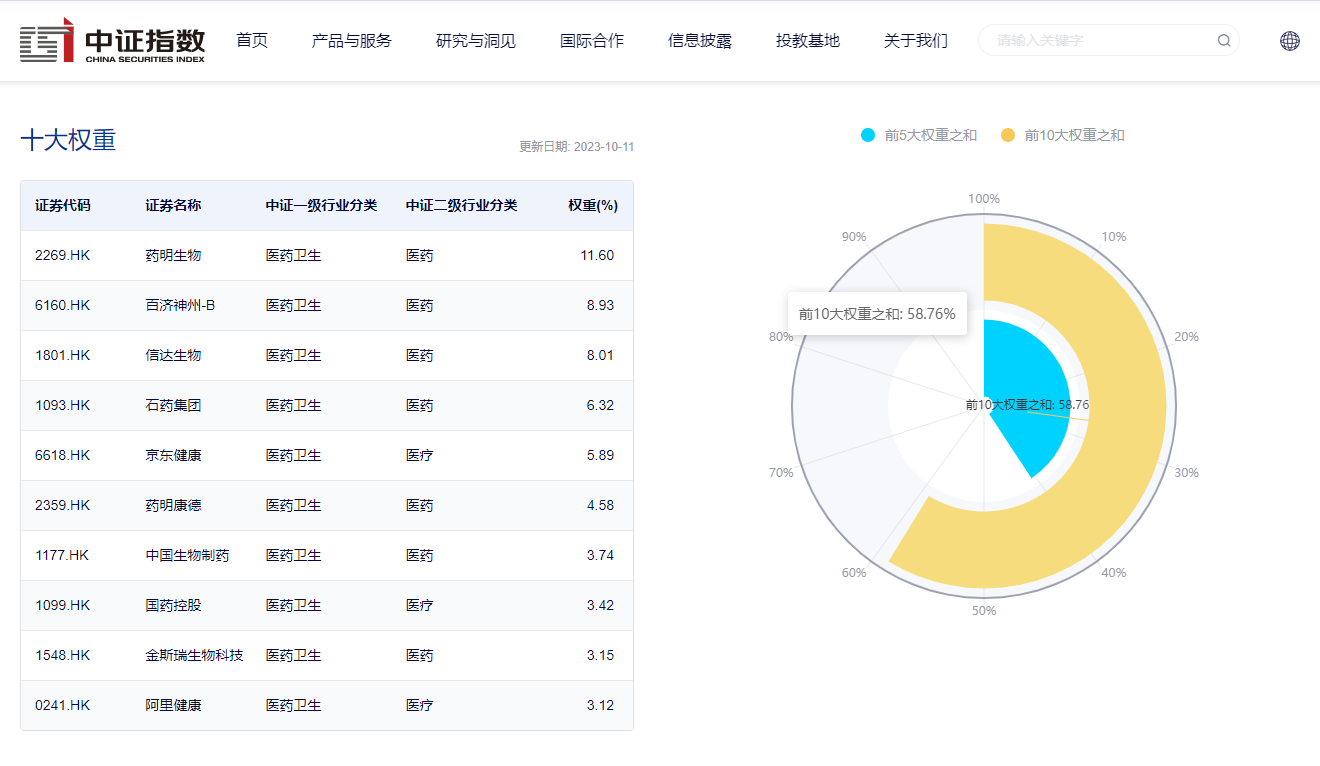Viewport: 1320px width, 766px height.
Task: Click the 证券代码 column header
Action: 63,205
